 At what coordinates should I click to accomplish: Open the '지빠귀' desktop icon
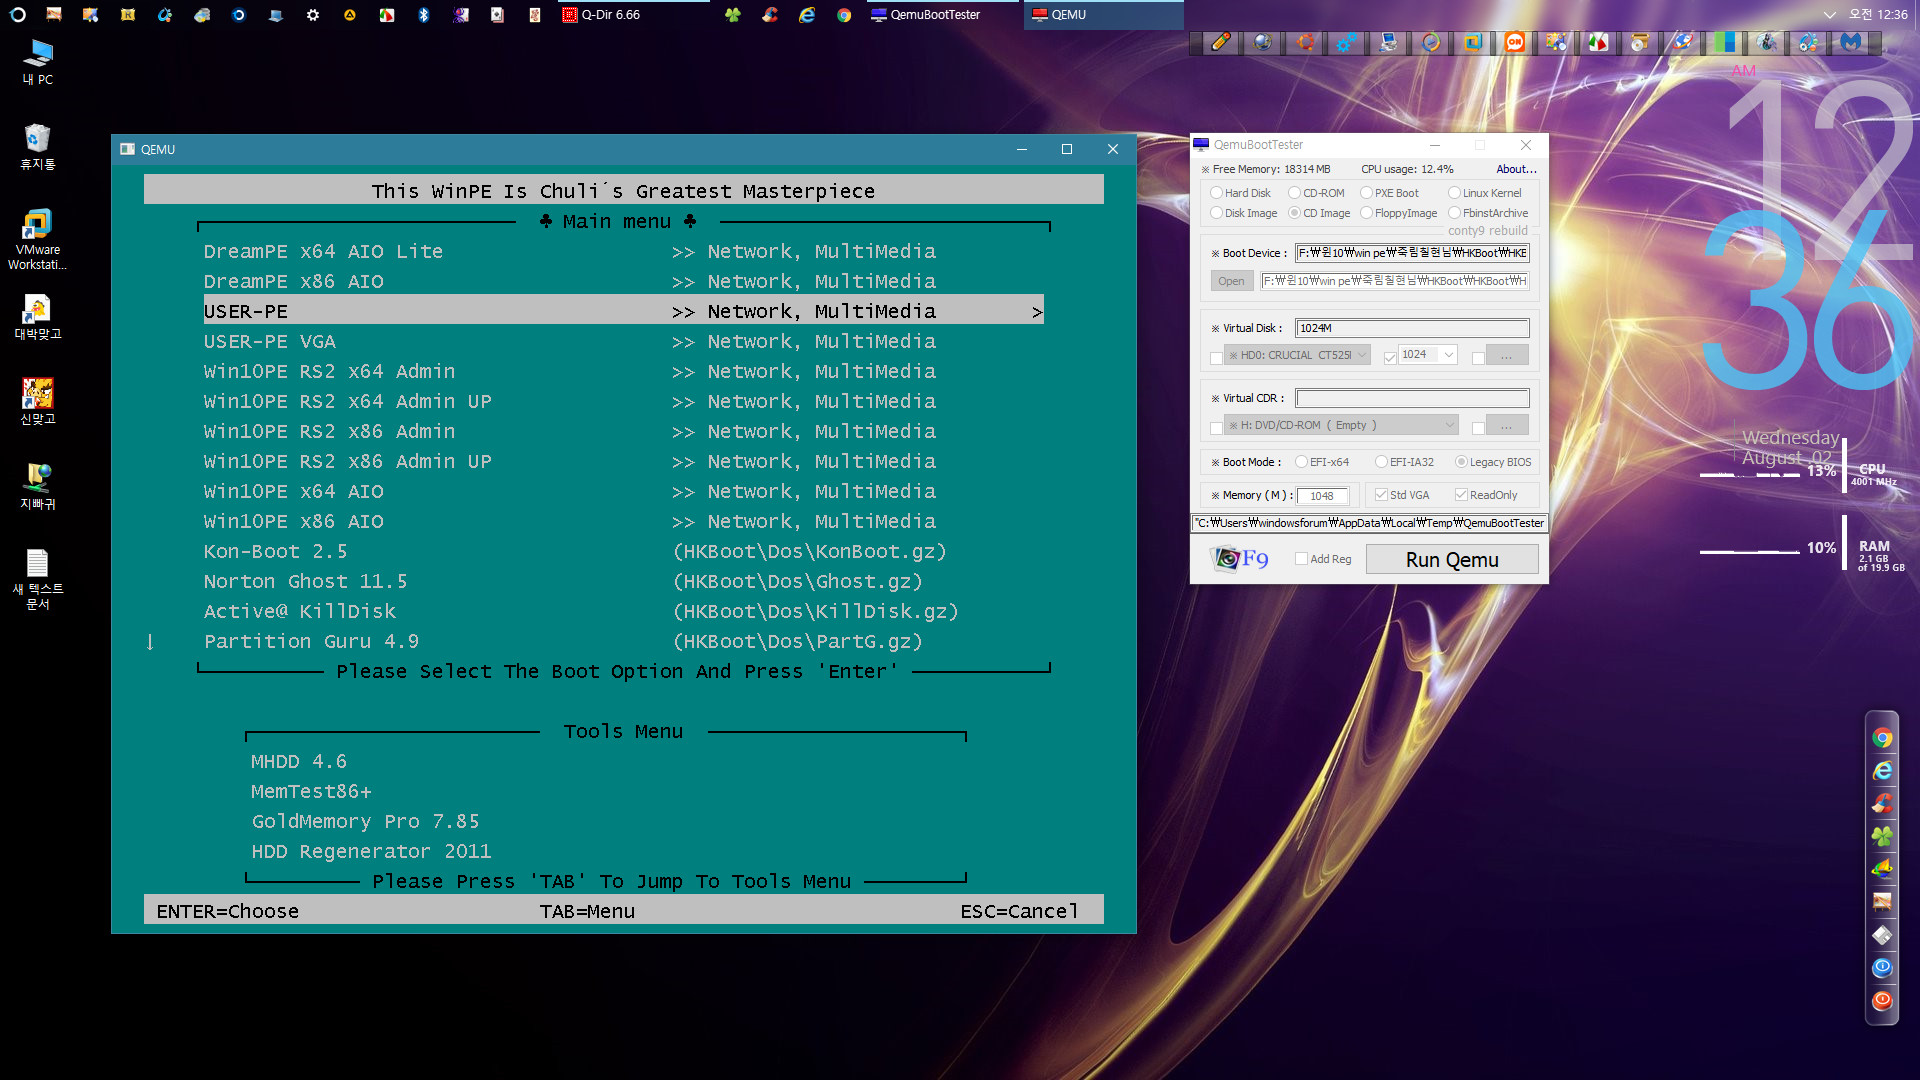pos(38,487)
